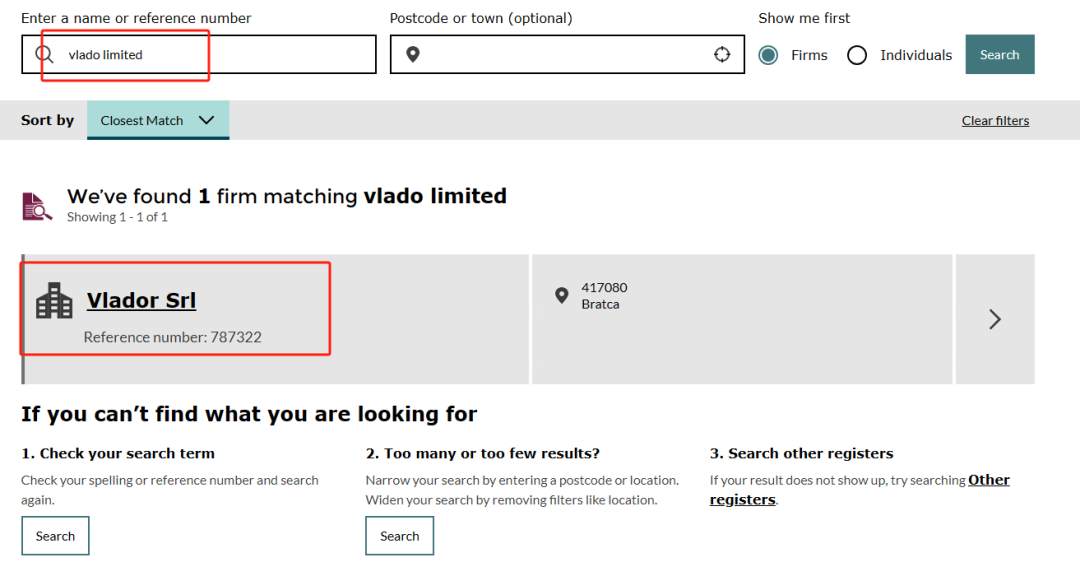The image size is (1080, 576).
Task: Click the building icon beside Vlador Srl
Action: tap(54, 301)
